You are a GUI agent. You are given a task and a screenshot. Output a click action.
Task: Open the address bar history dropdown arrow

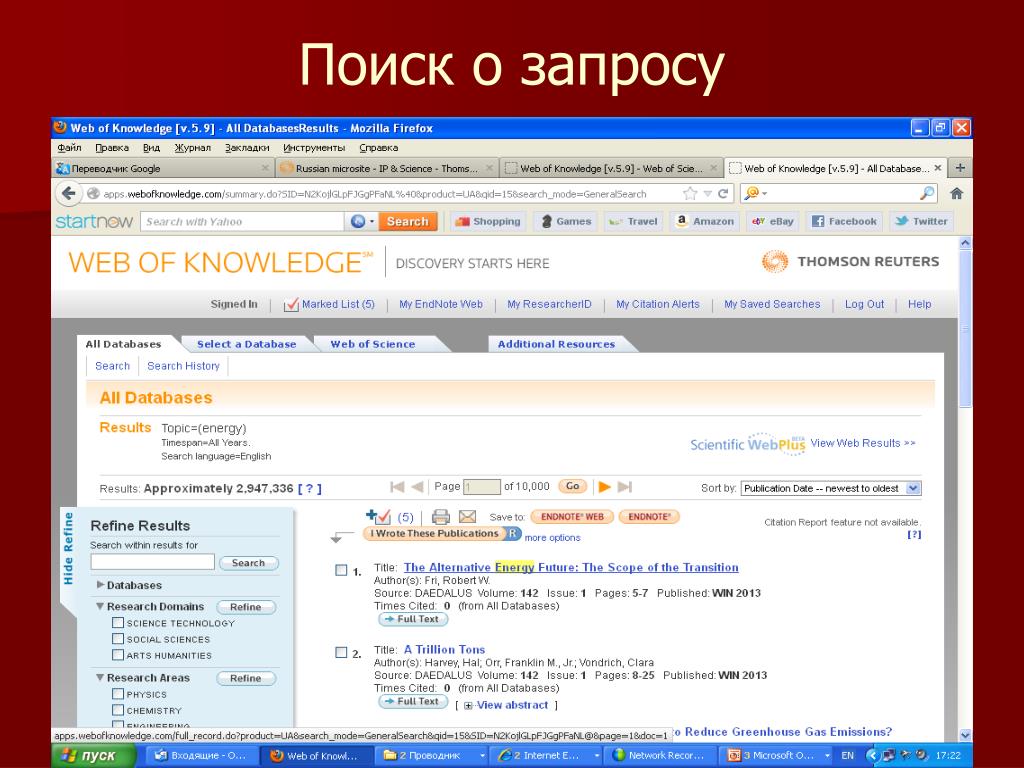pos(707,194)
